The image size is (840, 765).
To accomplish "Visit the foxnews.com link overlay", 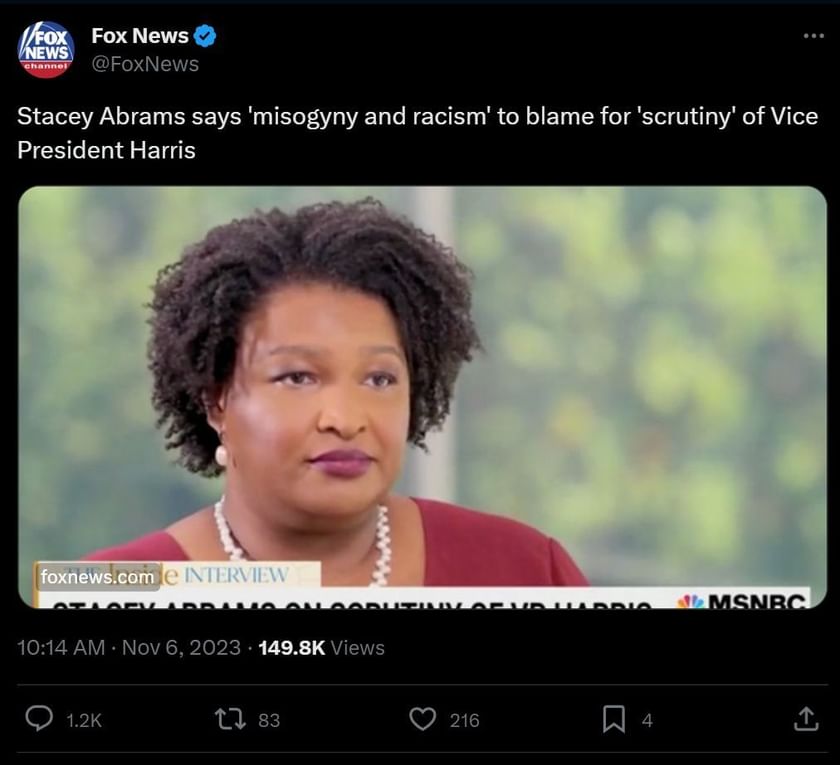I will (x=96, y=579).
